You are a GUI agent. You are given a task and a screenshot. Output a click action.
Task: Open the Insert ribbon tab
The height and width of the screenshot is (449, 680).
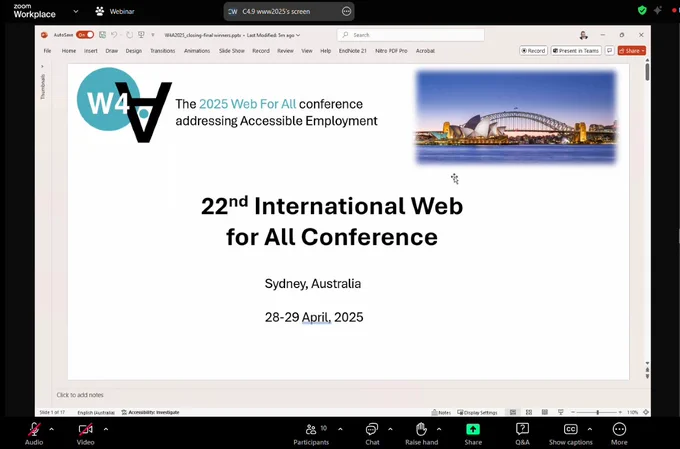(x=91, y=51)
